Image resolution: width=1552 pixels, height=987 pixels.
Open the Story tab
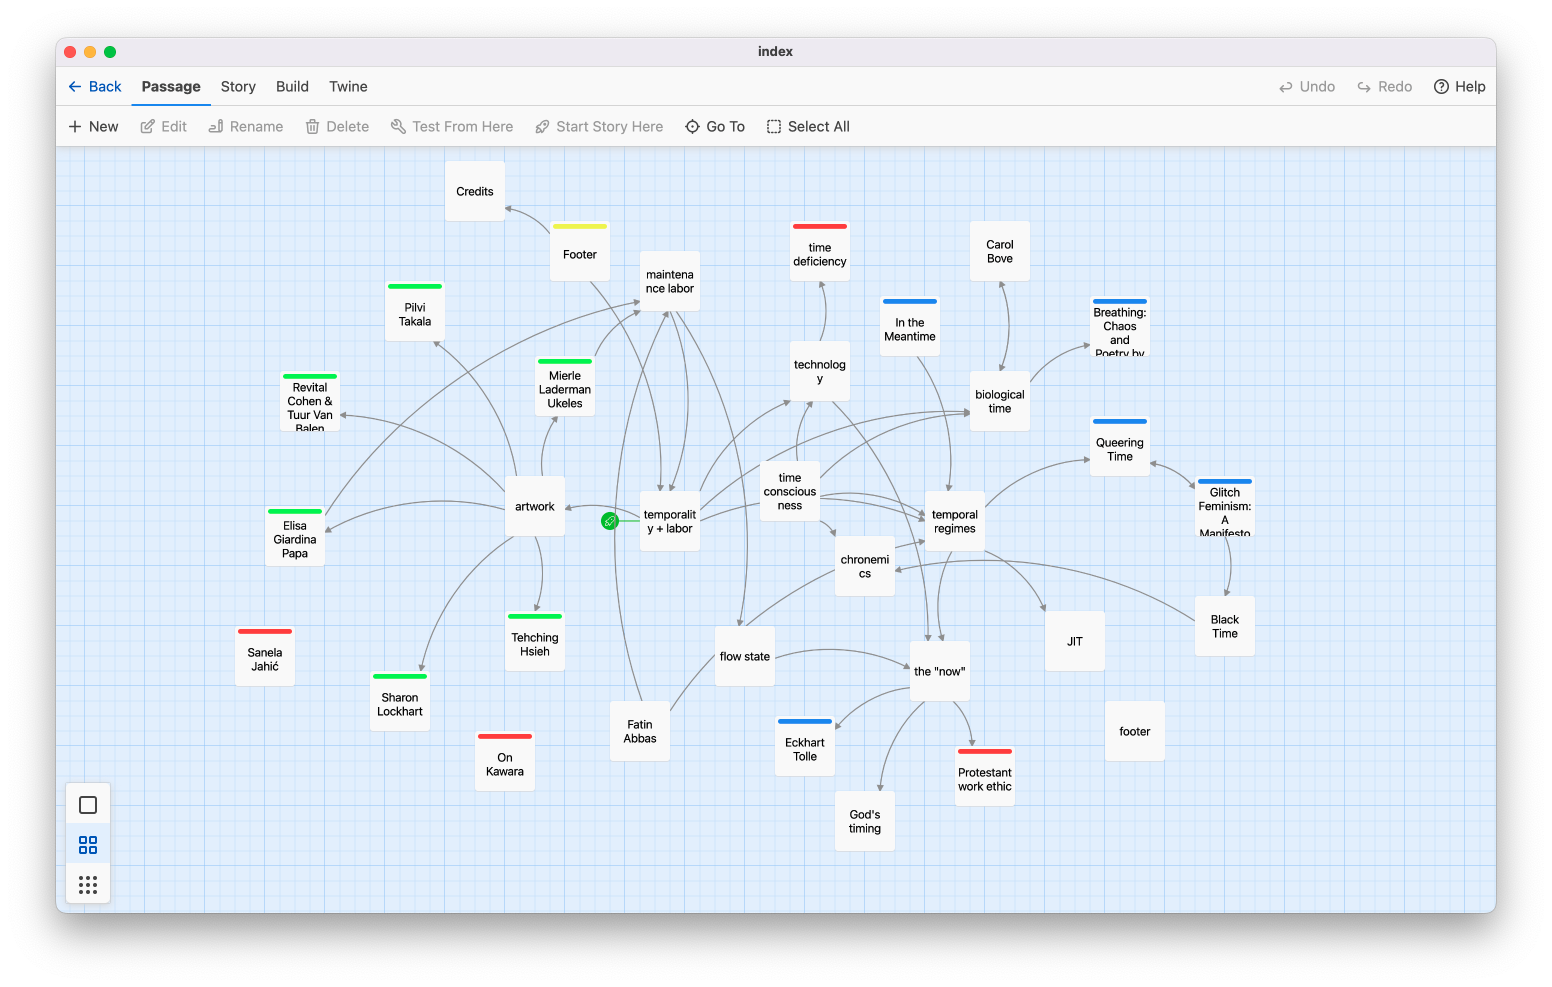click(x=238, y=87)
